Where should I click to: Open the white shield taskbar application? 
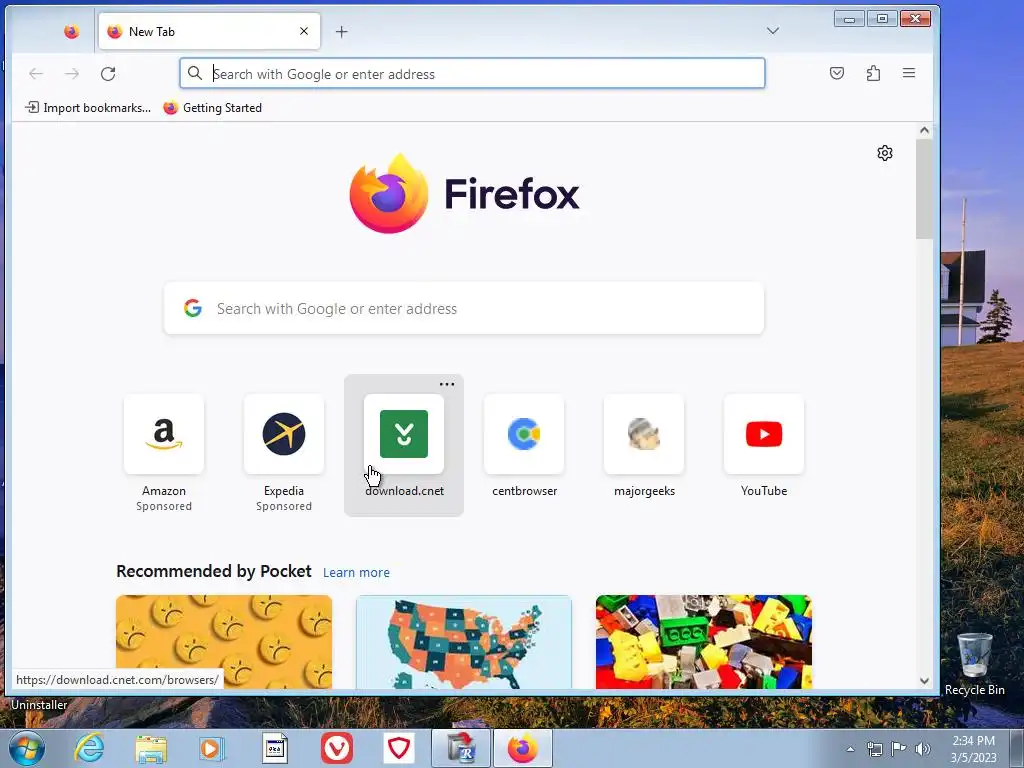pos(399,748)
